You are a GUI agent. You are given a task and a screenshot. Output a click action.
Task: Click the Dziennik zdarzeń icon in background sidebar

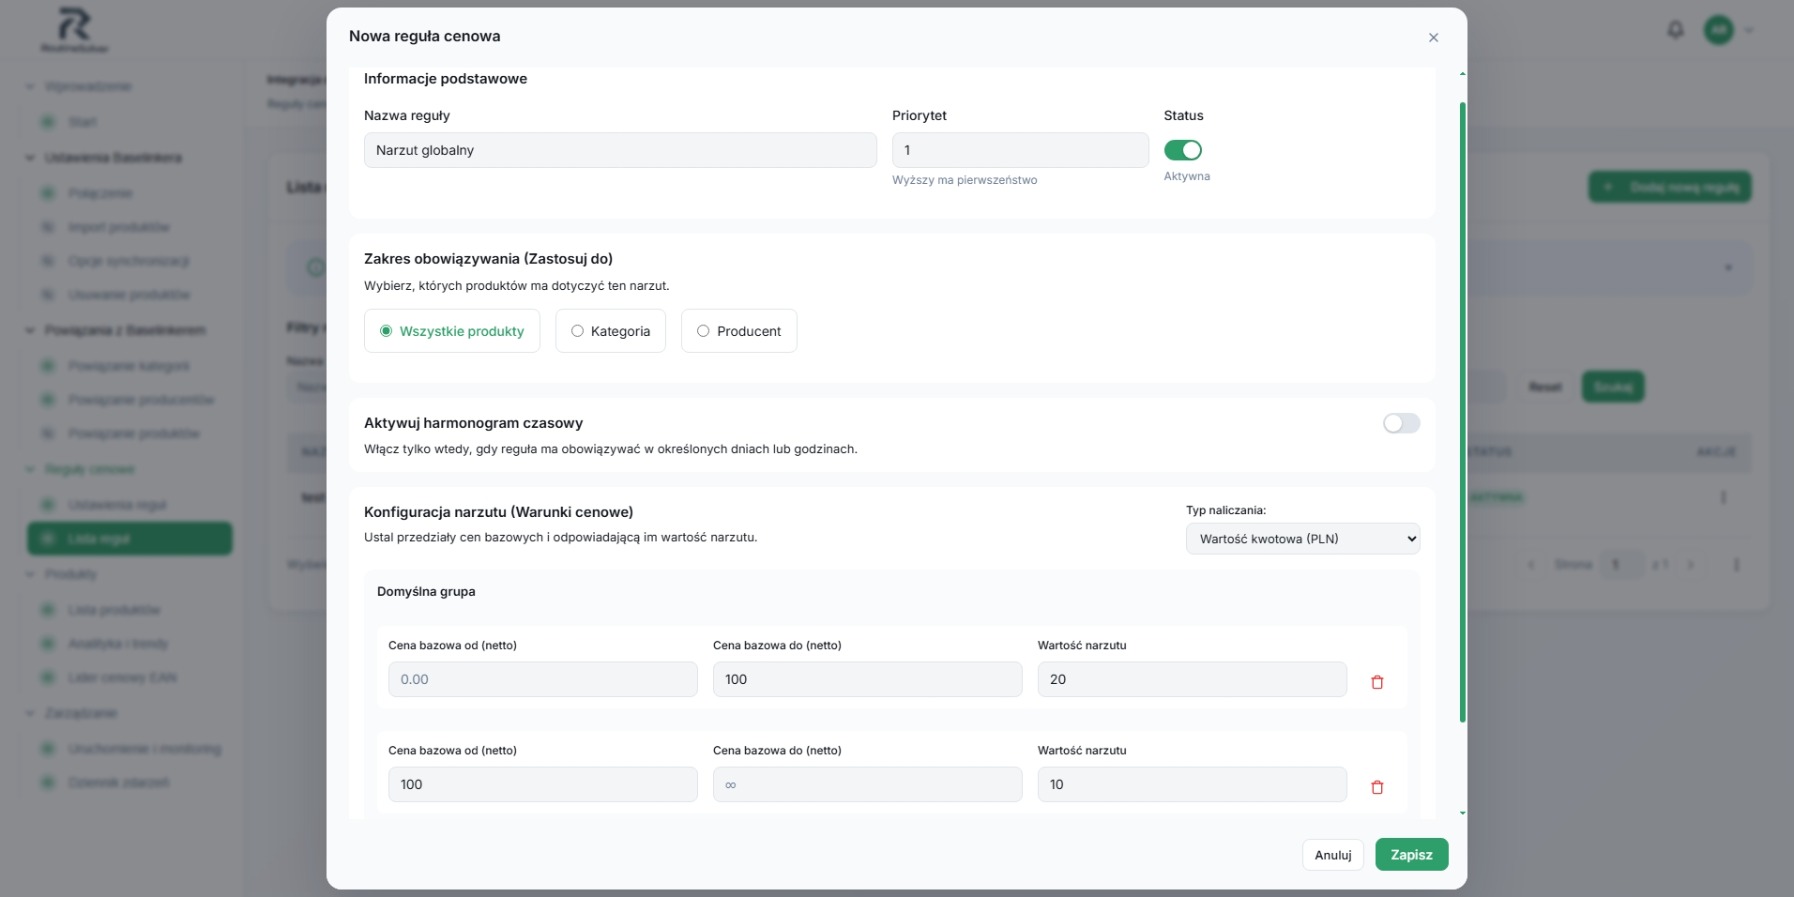(x=48, y=782)
